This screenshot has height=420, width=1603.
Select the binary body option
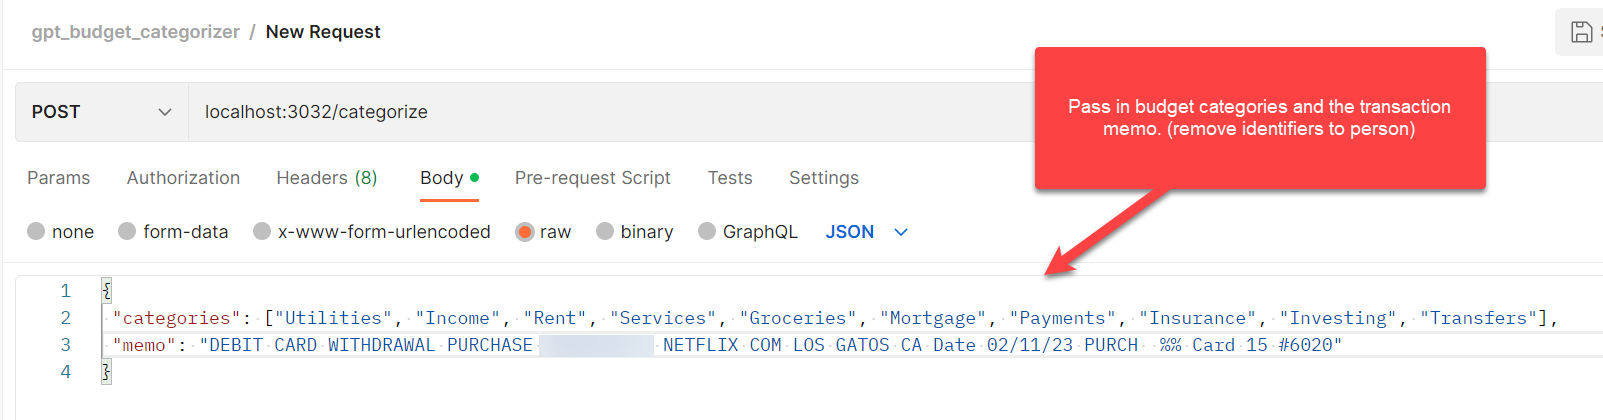605,231
